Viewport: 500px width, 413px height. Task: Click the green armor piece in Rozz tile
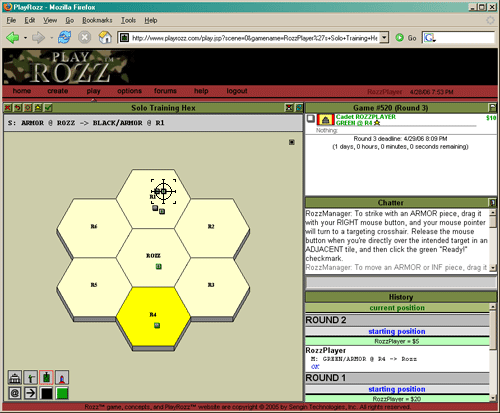159,266
